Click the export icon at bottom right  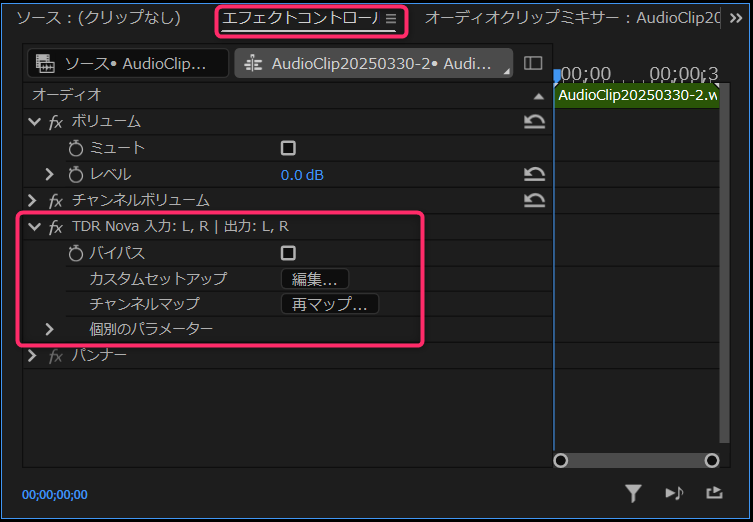(713, 492)
